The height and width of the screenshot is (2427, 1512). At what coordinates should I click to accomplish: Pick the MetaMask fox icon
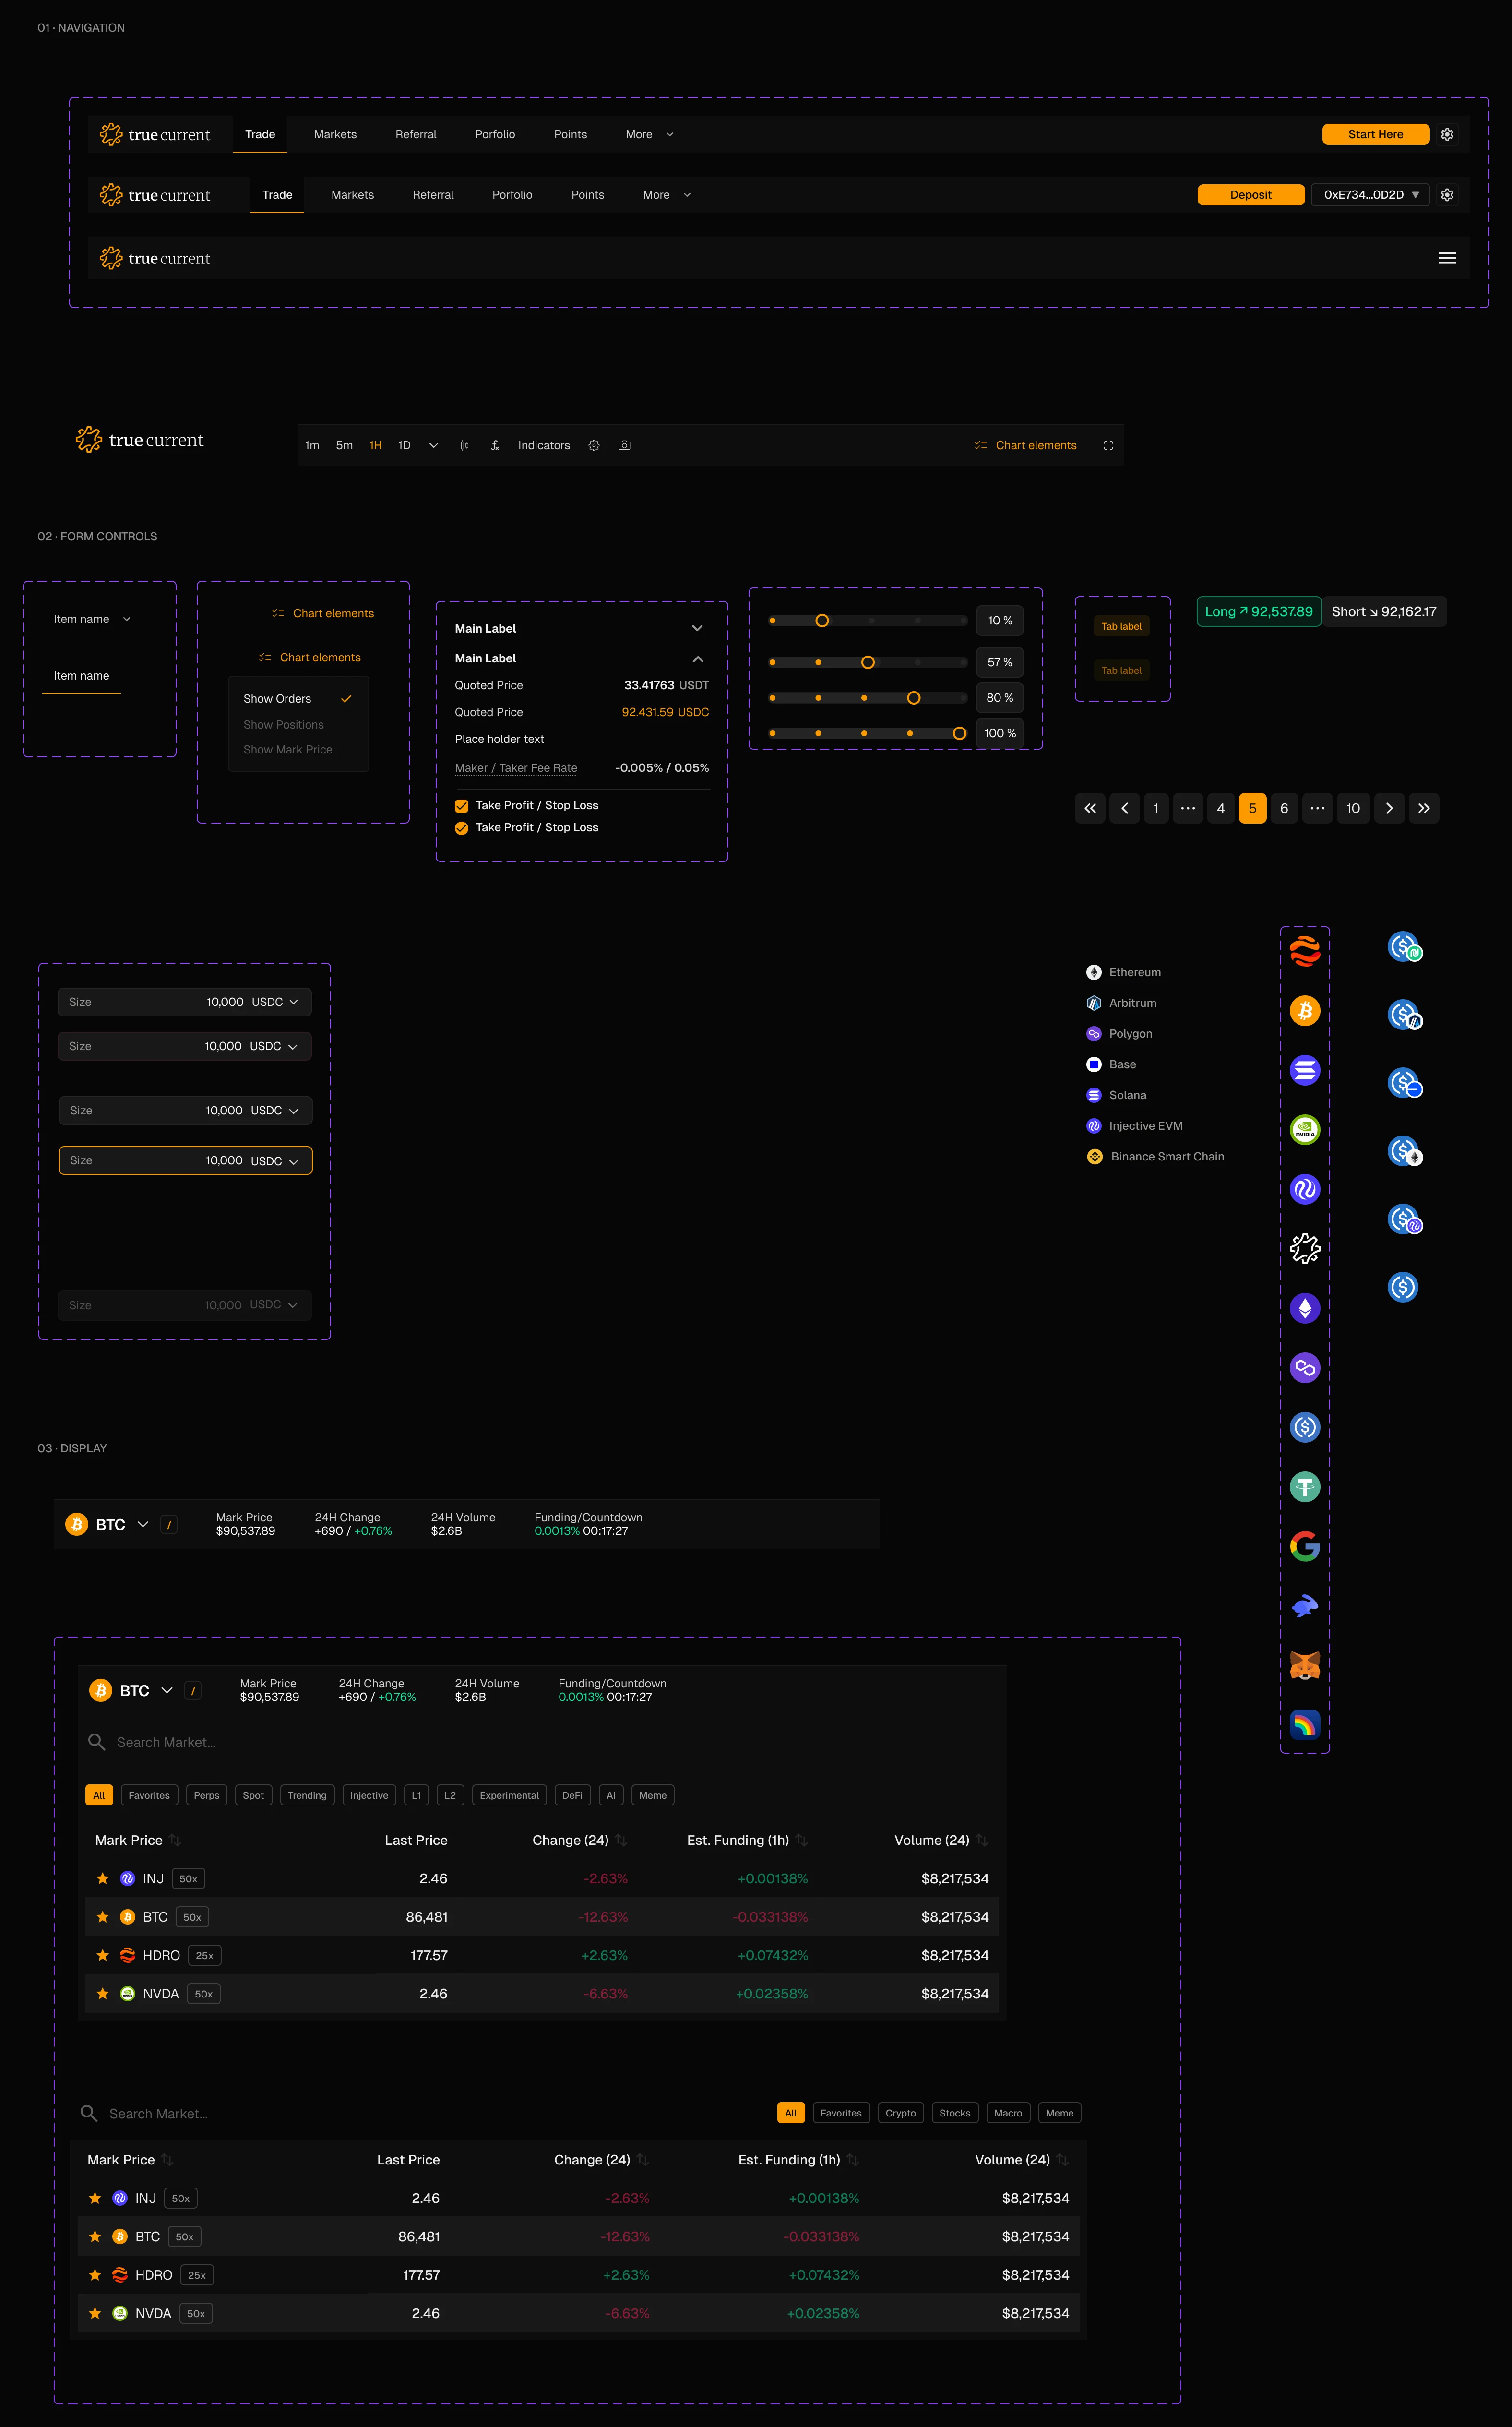1305,1665
